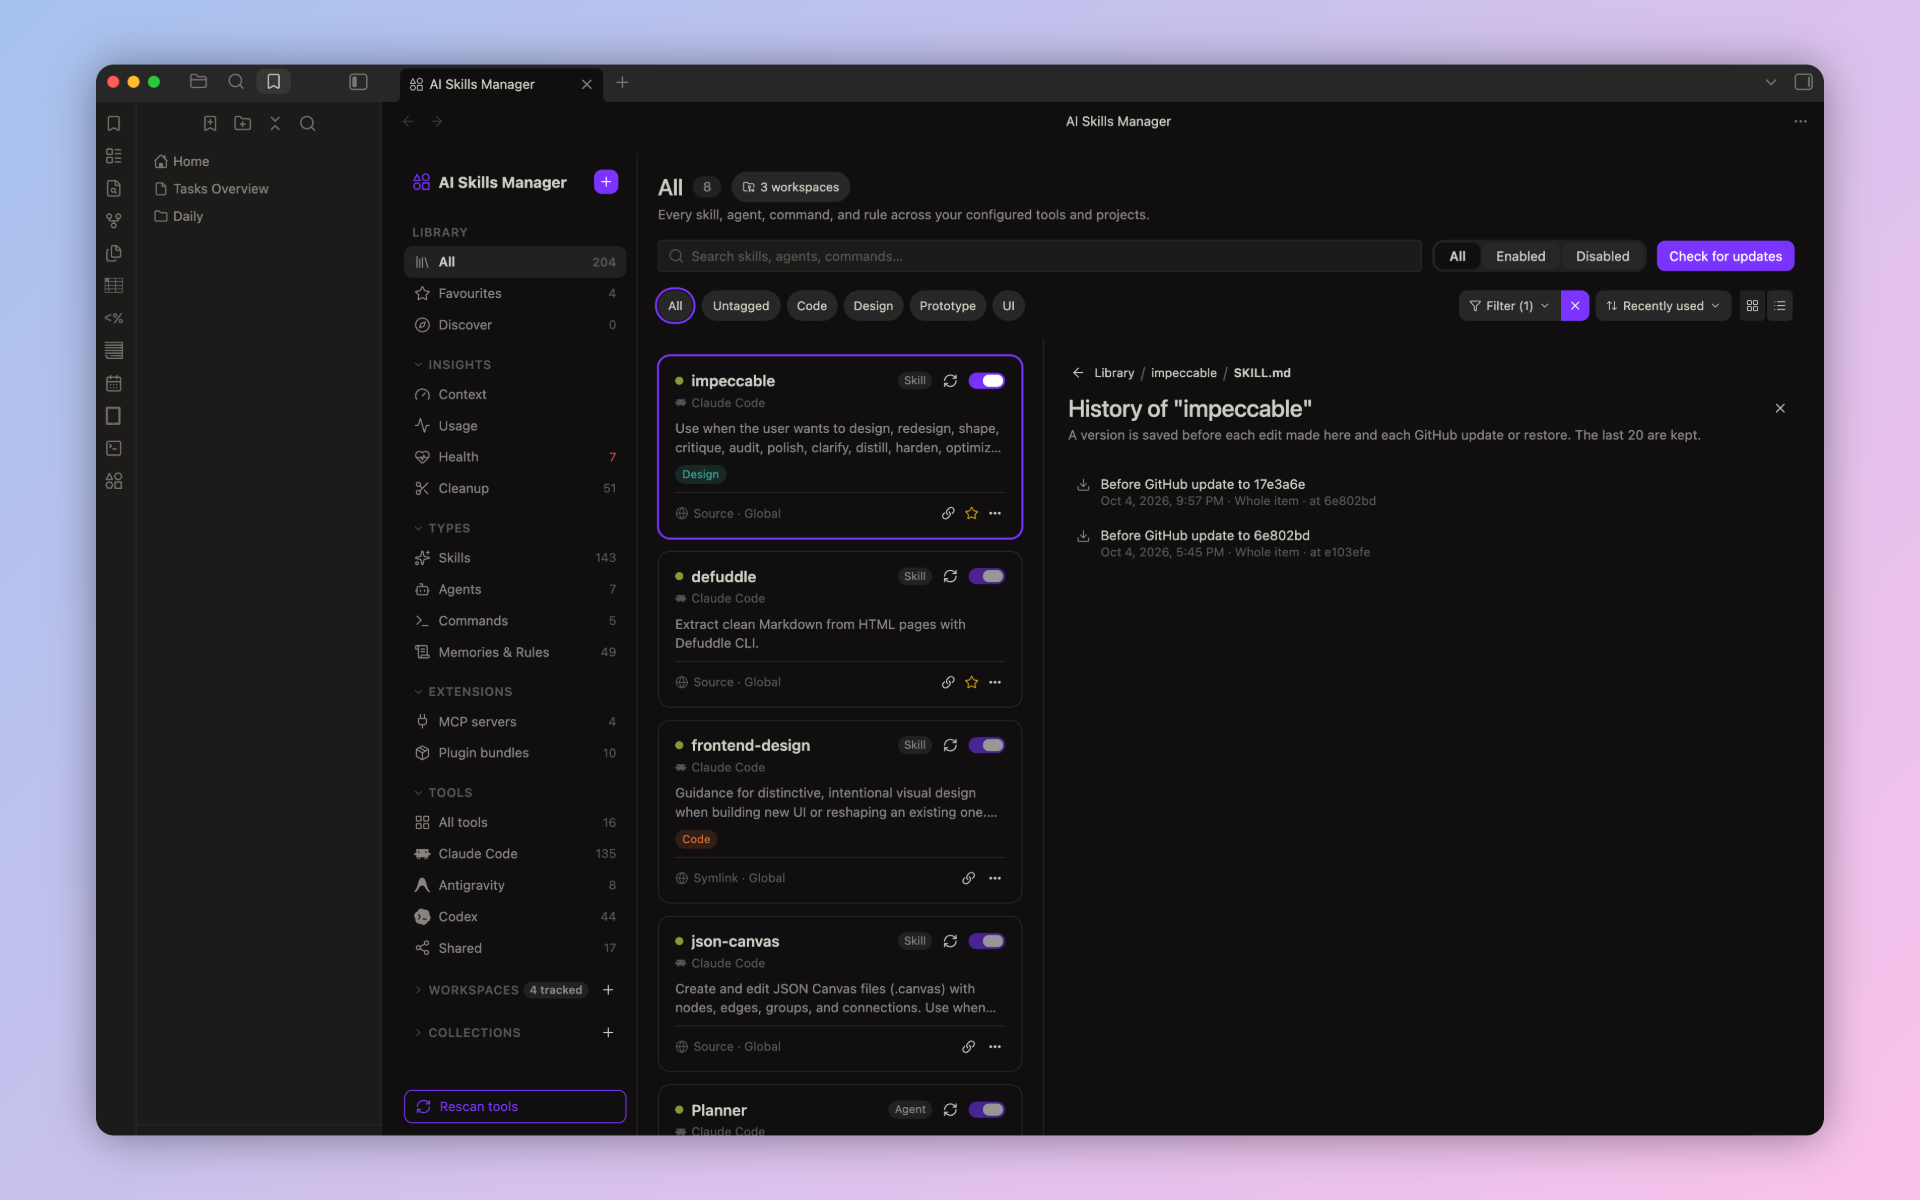Click the Rescan tools button
Screen dimensions: 1920x1200
[x=515, y=1107]
